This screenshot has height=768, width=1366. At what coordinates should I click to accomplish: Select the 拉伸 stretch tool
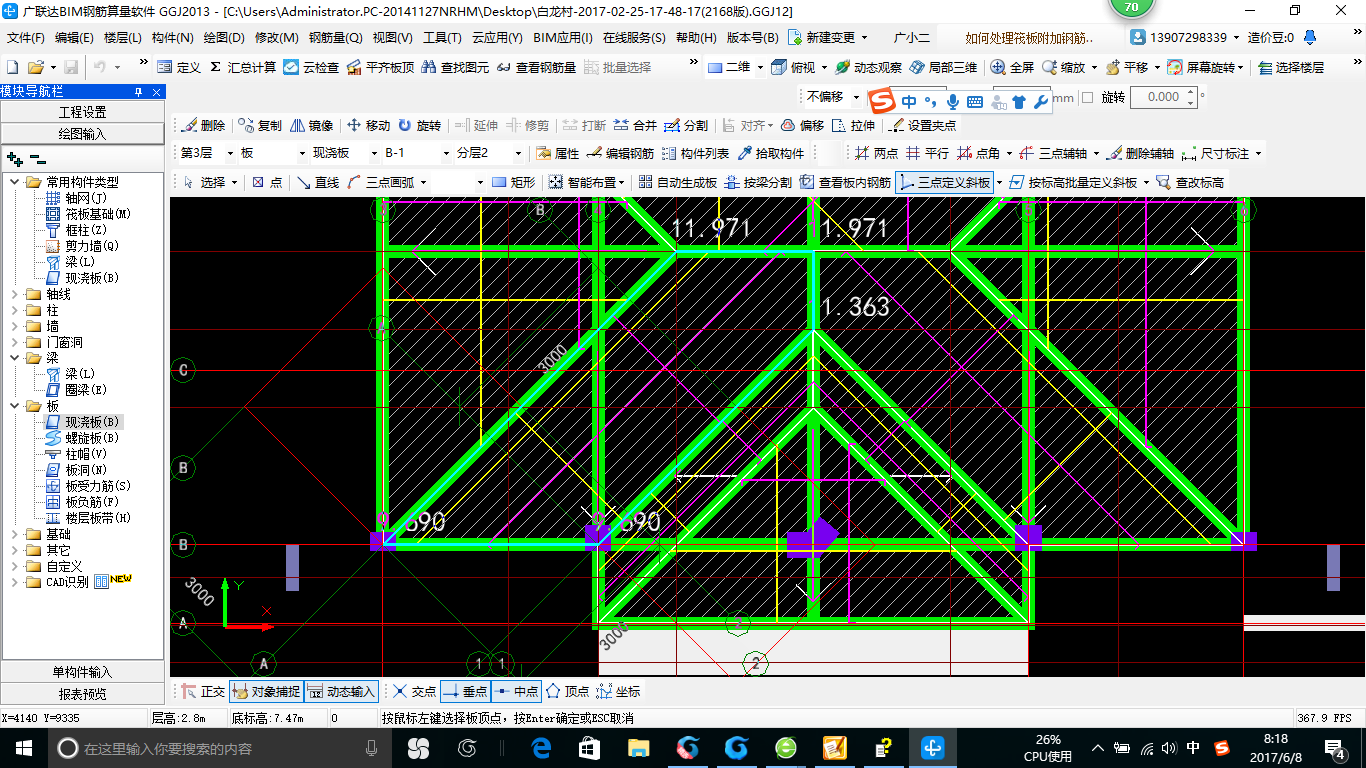(x=853, y=125)
